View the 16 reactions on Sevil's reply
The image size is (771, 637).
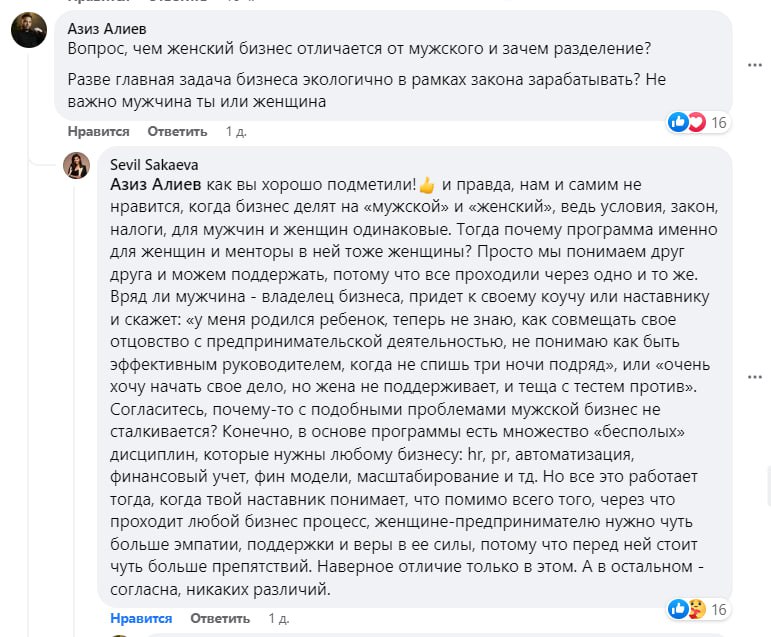click(718, 609)
